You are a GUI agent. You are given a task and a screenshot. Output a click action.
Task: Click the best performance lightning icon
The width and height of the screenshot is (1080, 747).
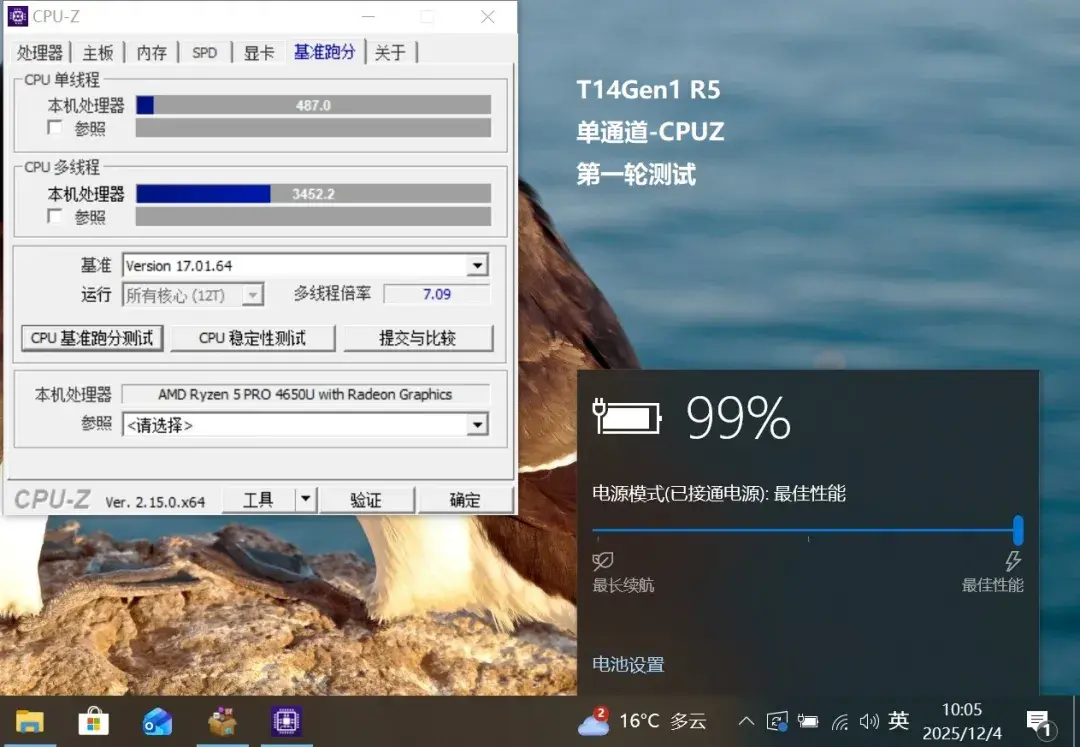pos(1012,561)
